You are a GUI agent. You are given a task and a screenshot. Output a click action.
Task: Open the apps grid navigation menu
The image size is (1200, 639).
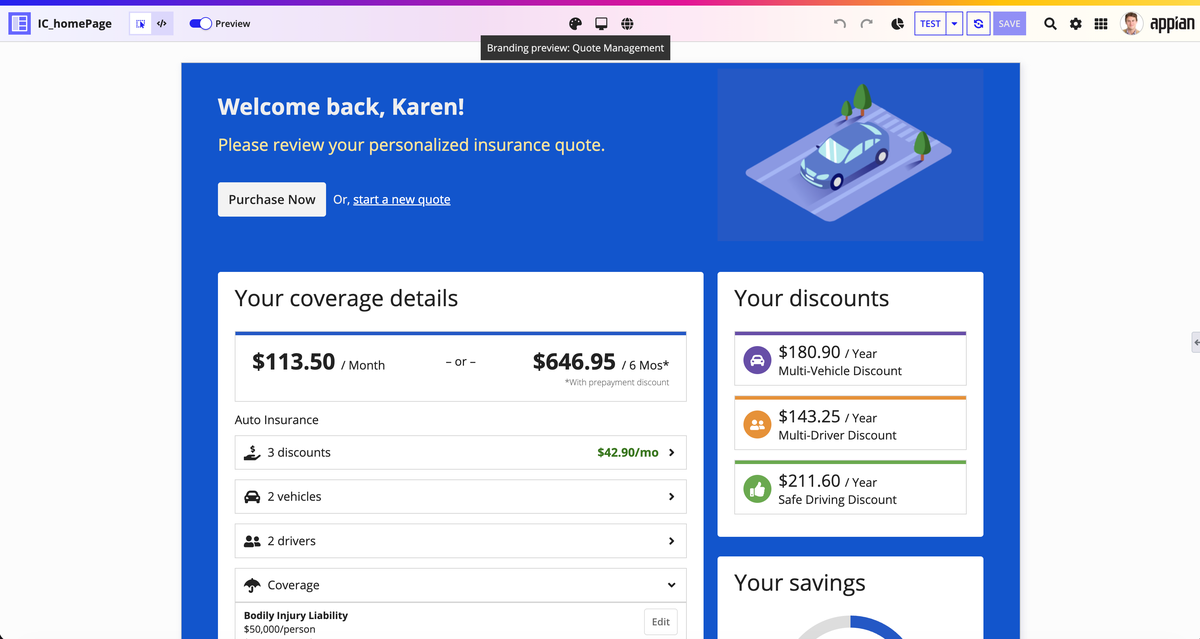coord(1101,24)
